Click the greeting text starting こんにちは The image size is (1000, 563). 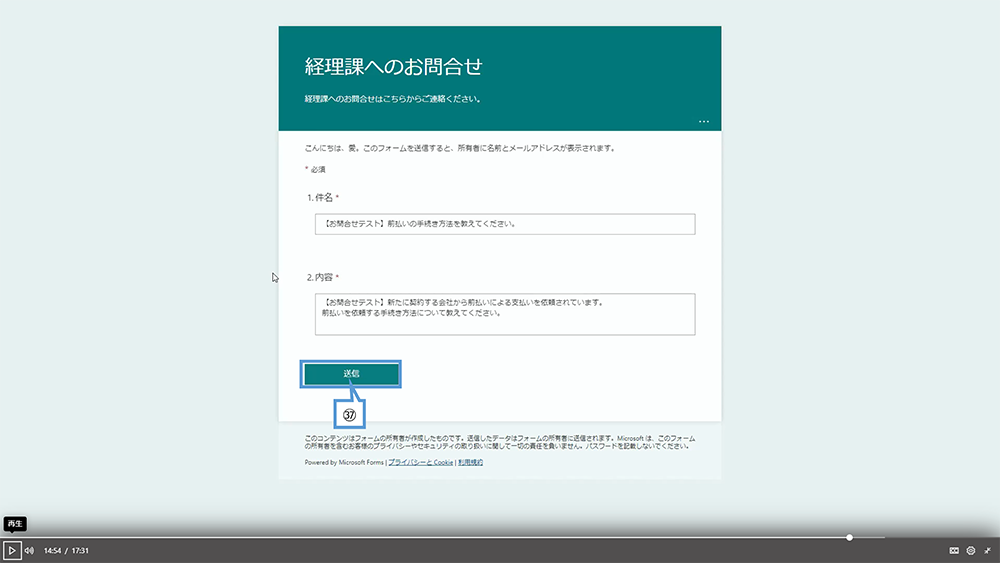460,148
